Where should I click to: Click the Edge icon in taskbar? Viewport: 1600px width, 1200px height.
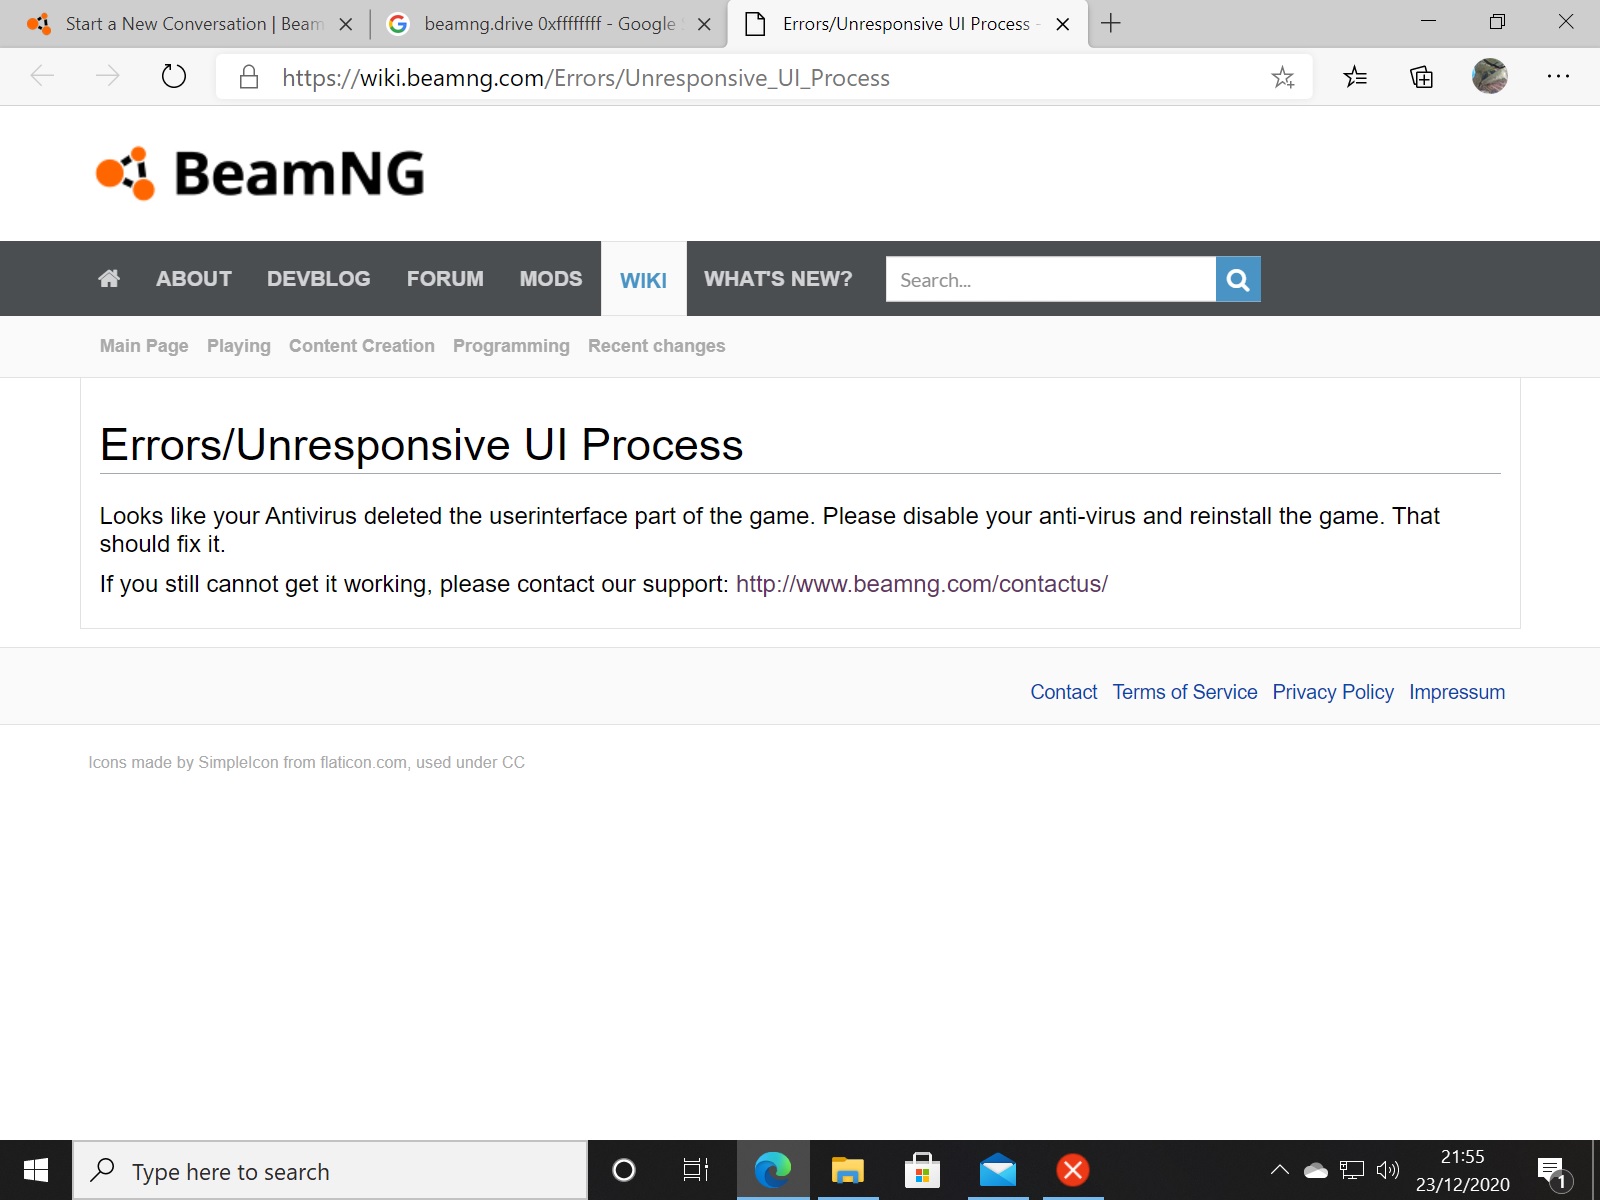pos(772,1170)
